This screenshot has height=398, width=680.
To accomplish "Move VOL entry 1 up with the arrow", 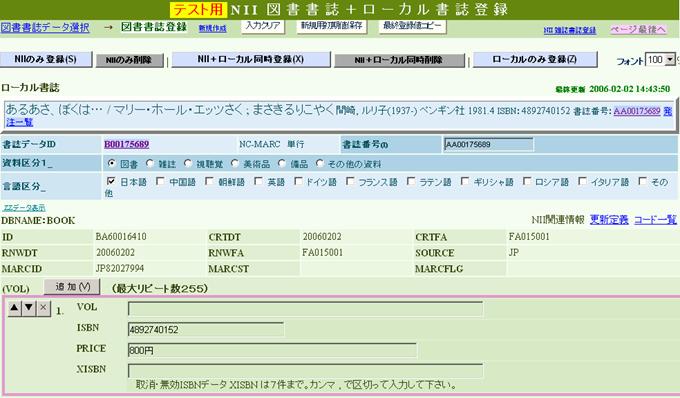I will tap(14, 308).
